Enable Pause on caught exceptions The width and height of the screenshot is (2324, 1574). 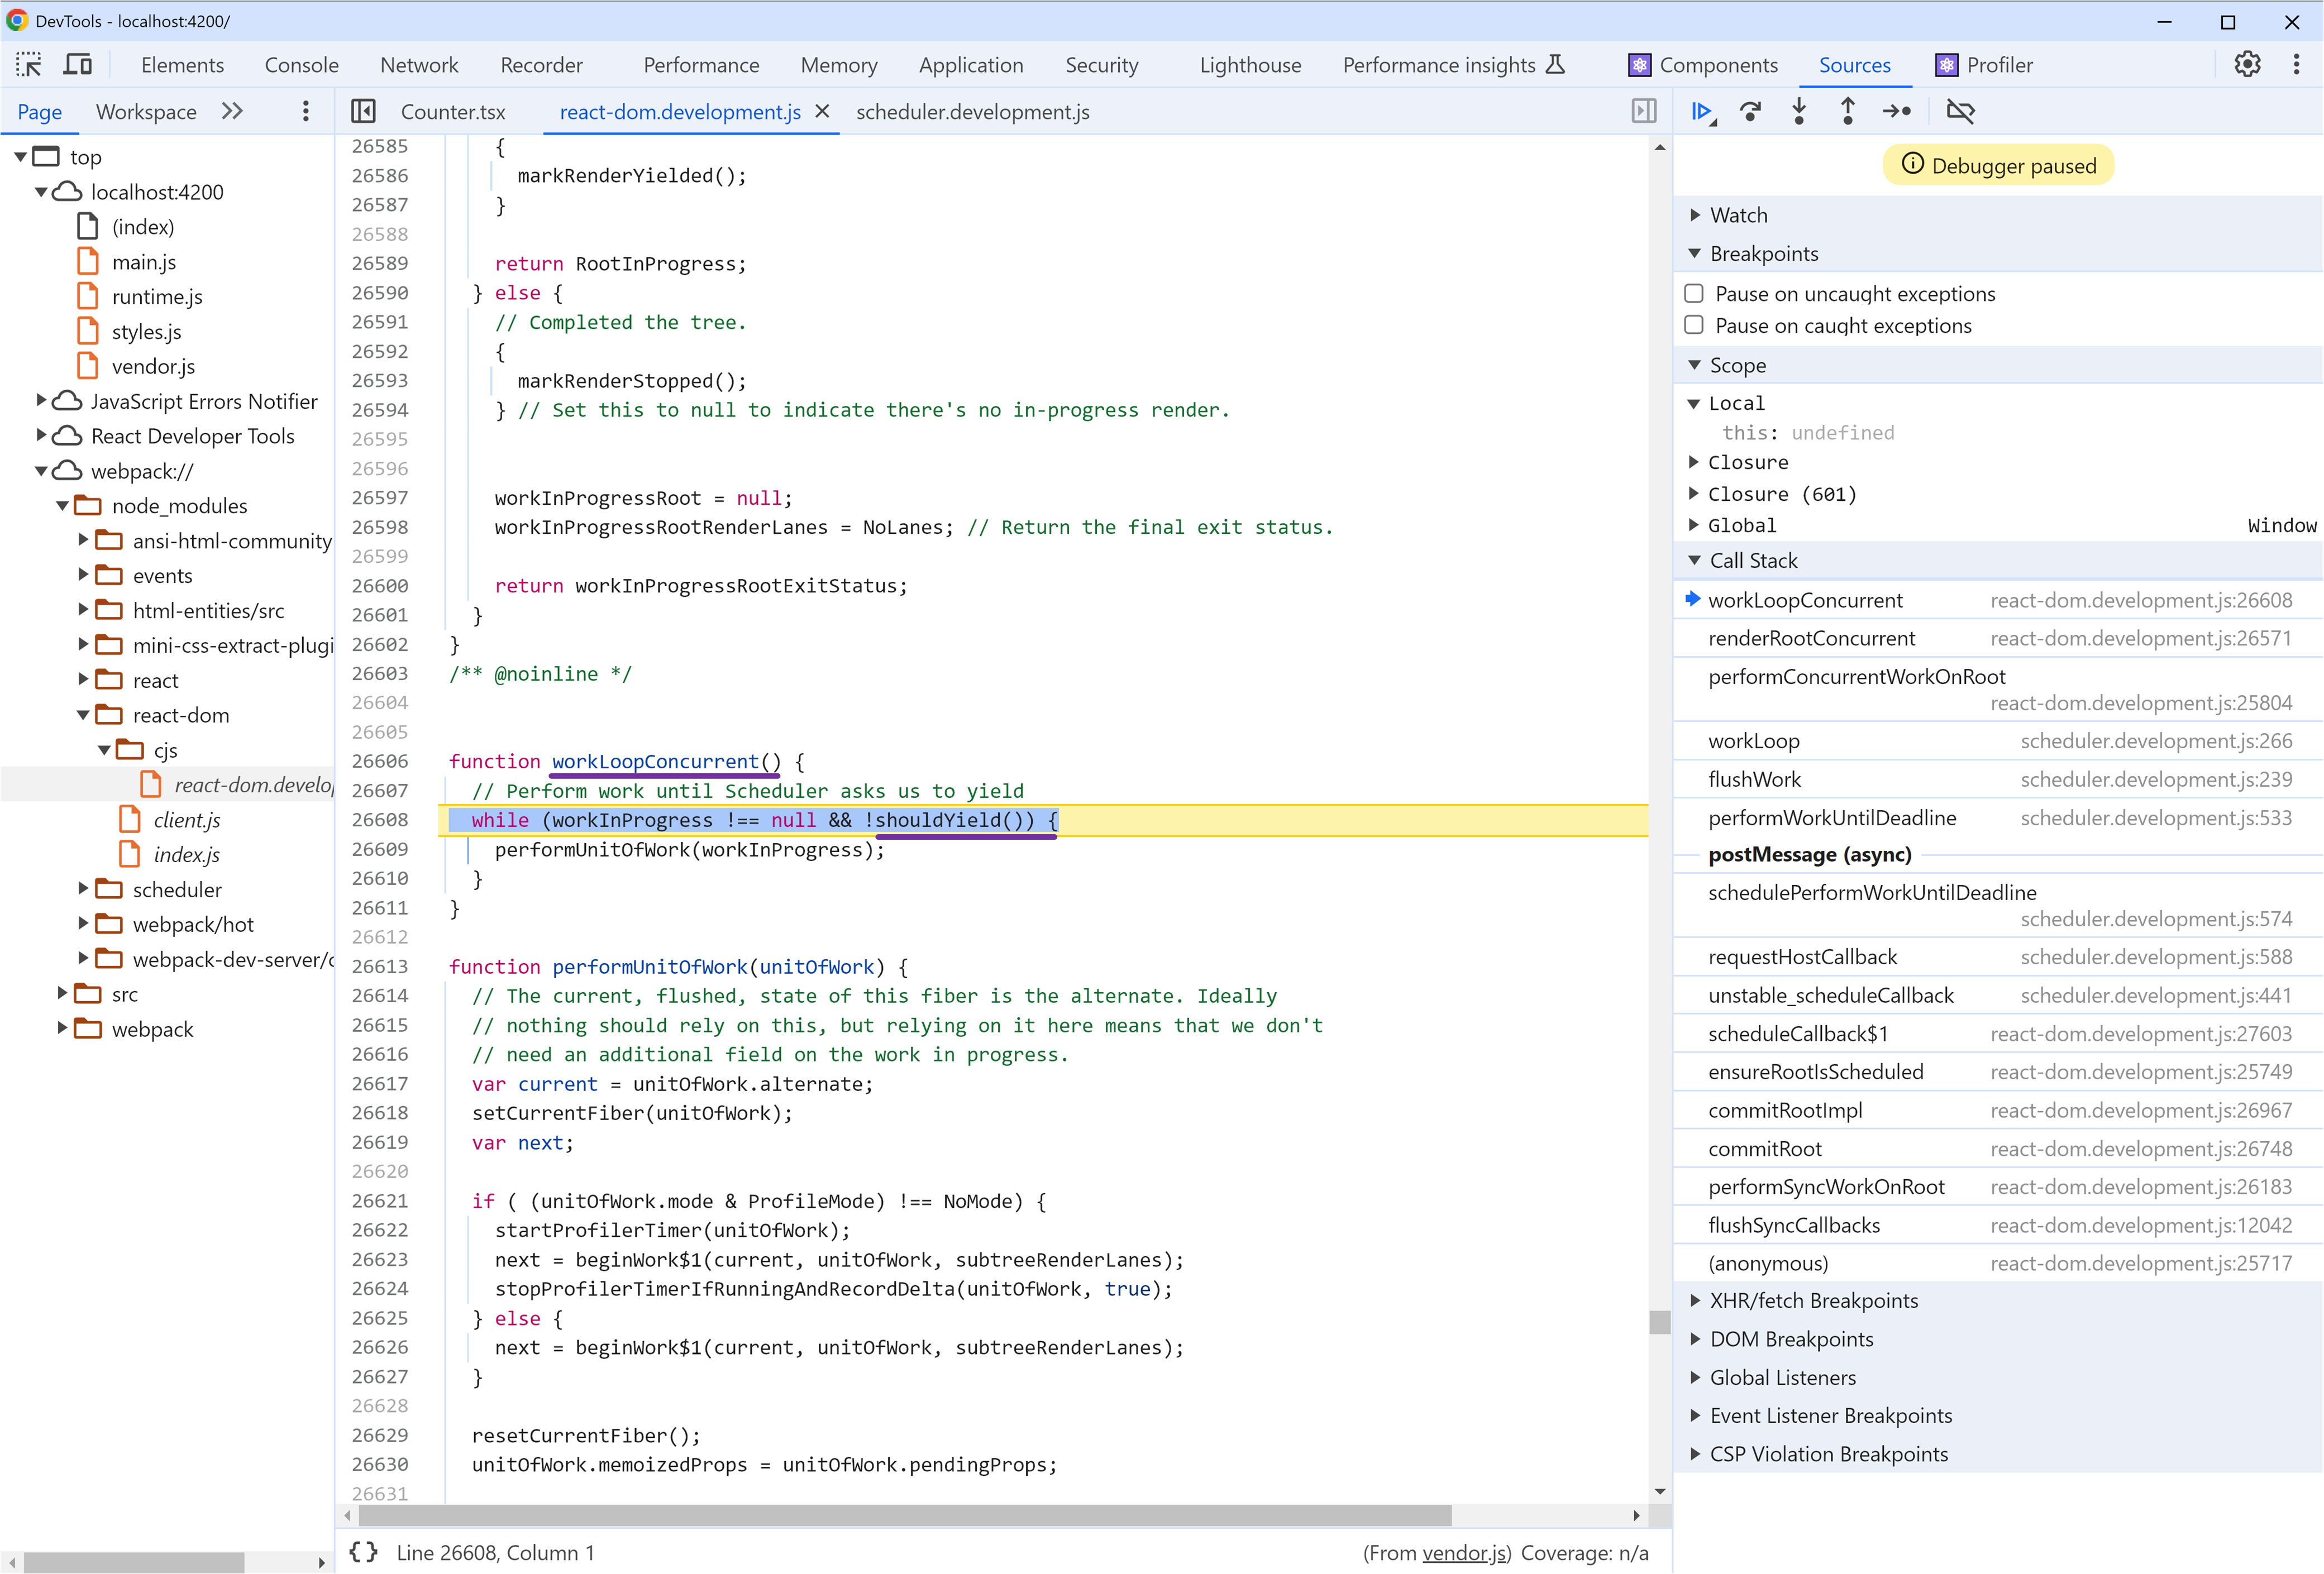[1694, 326]
